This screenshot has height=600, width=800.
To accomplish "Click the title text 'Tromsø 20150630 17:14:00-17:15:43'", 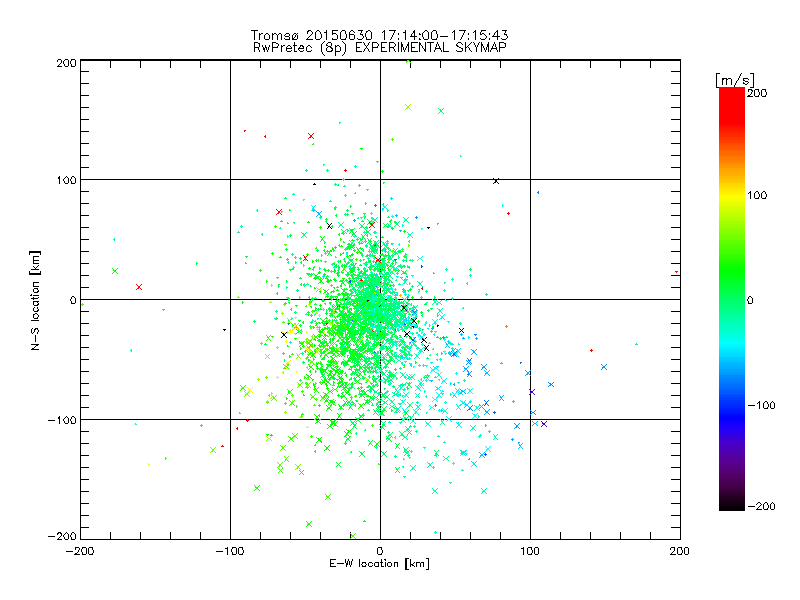I will coord(379,35).
